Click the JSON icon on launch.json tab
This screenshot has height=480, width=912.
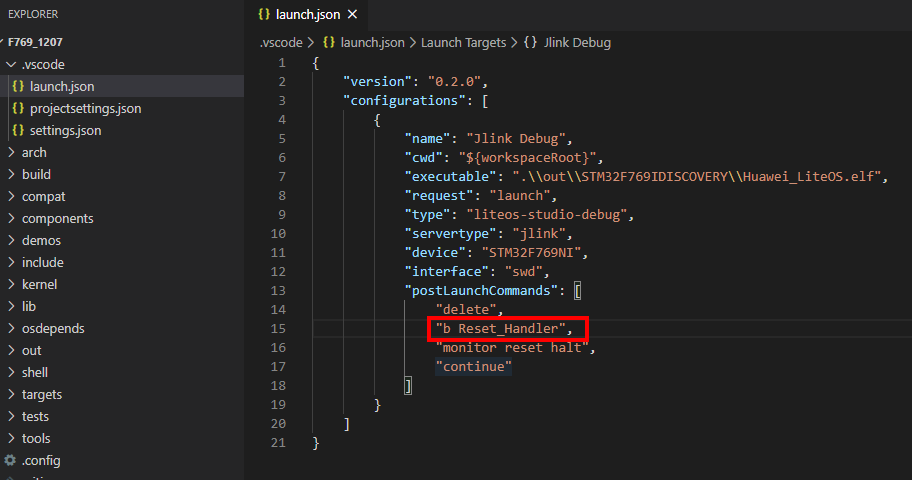coord(264,15)
